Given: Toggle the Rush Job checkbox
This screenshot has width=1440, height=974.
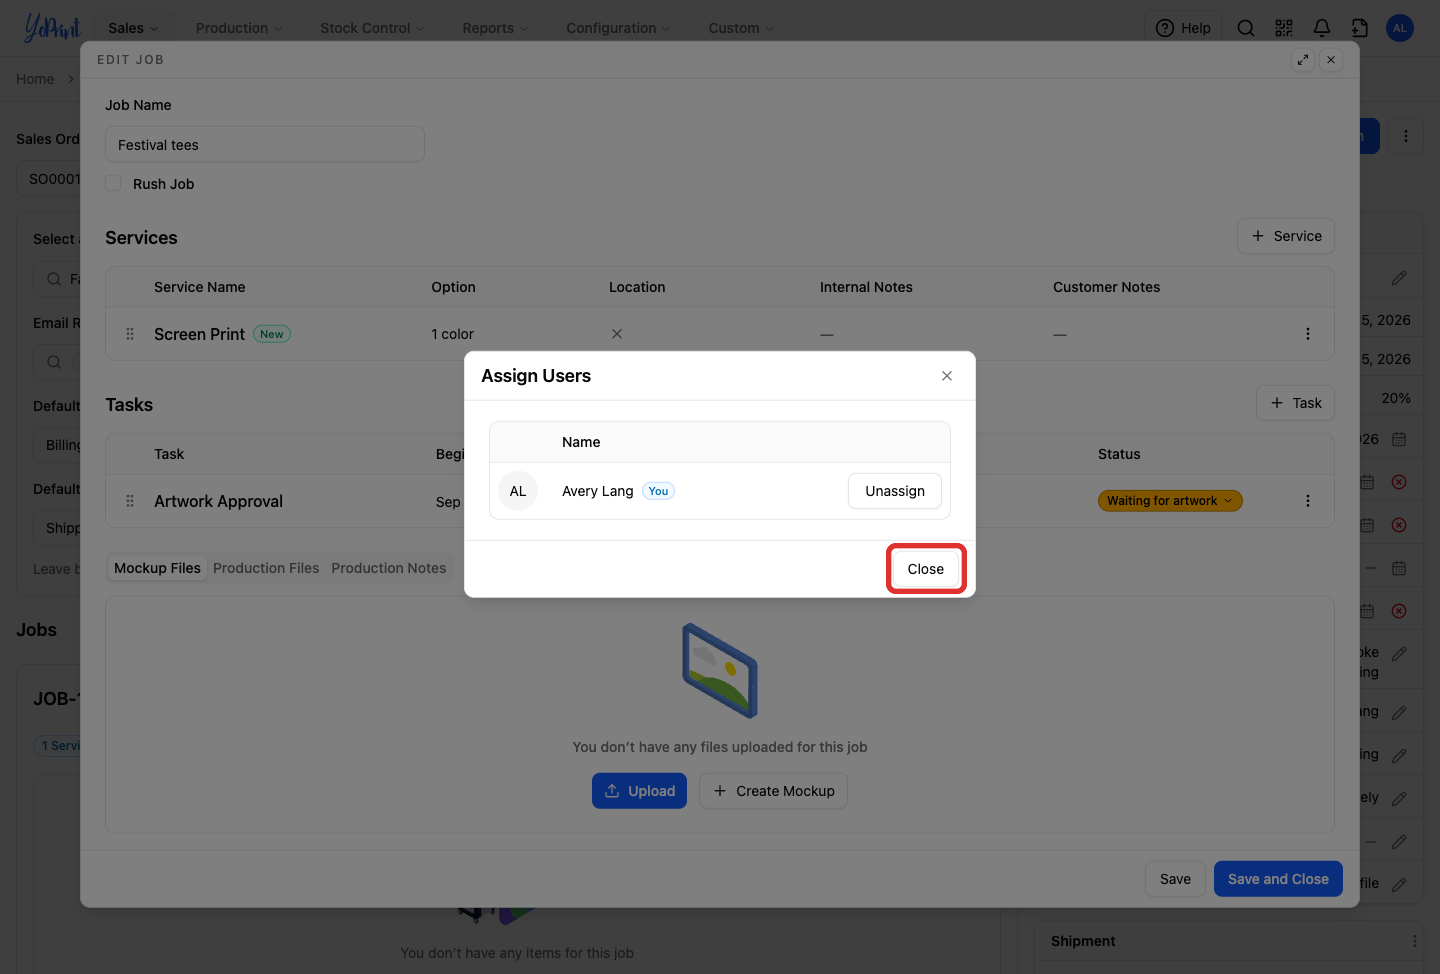Looking at the screenshot, I should pyautogui.click(x=114, y=184).
